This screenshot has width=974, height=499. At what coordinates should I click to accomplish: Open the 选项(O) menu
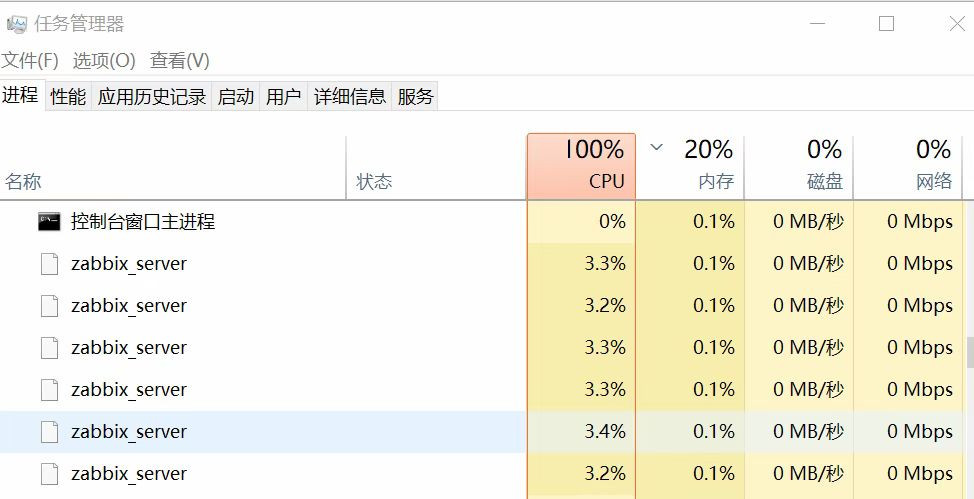tap(104, 61)
